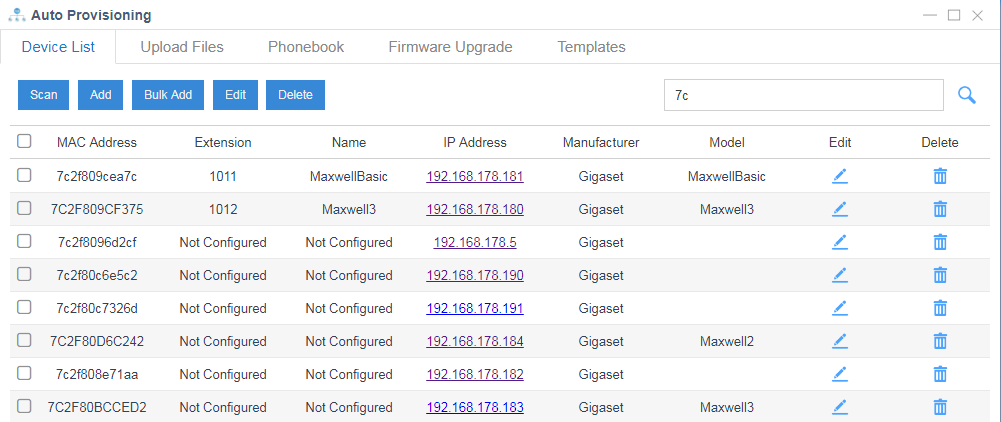Delete device 7c2f808e71aa with trash icon
This screenshot has width=1001, height=422.
[x=940, y=374]
